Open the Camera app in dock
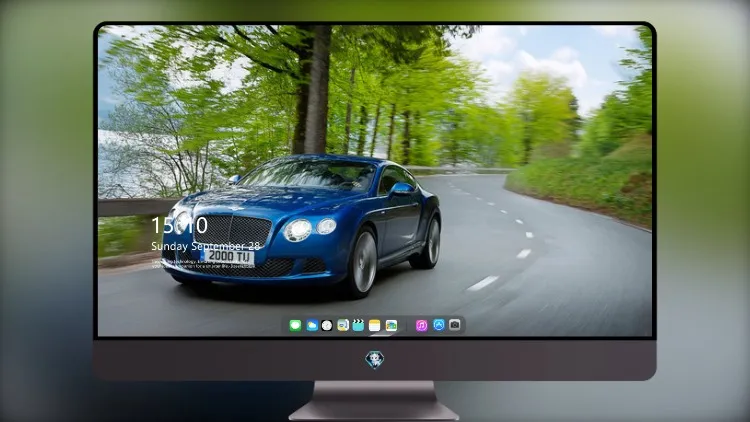The height and width of the screenshot is (422, 750). coord(455,325)
